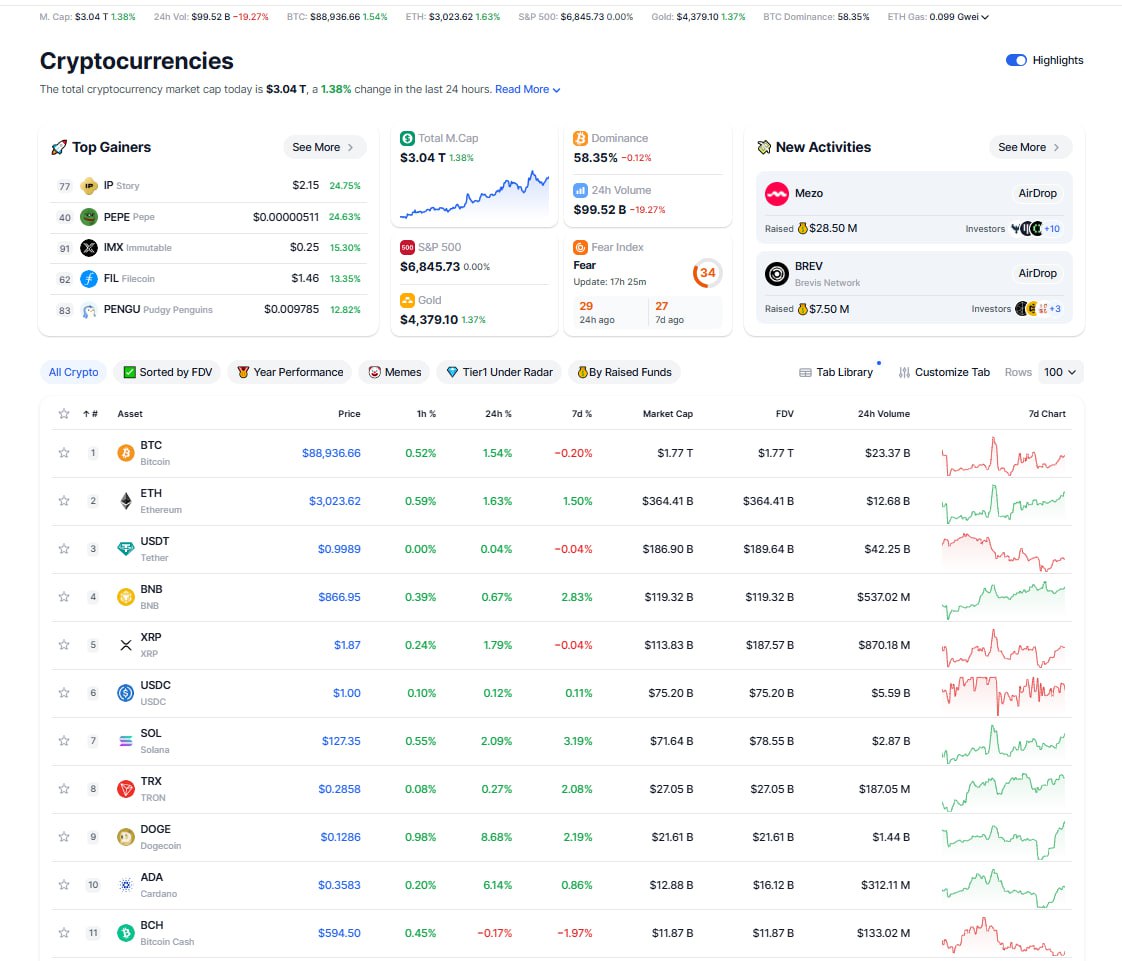
Task: Toggle the Highlights switch off
Action: coord(1016,60)
